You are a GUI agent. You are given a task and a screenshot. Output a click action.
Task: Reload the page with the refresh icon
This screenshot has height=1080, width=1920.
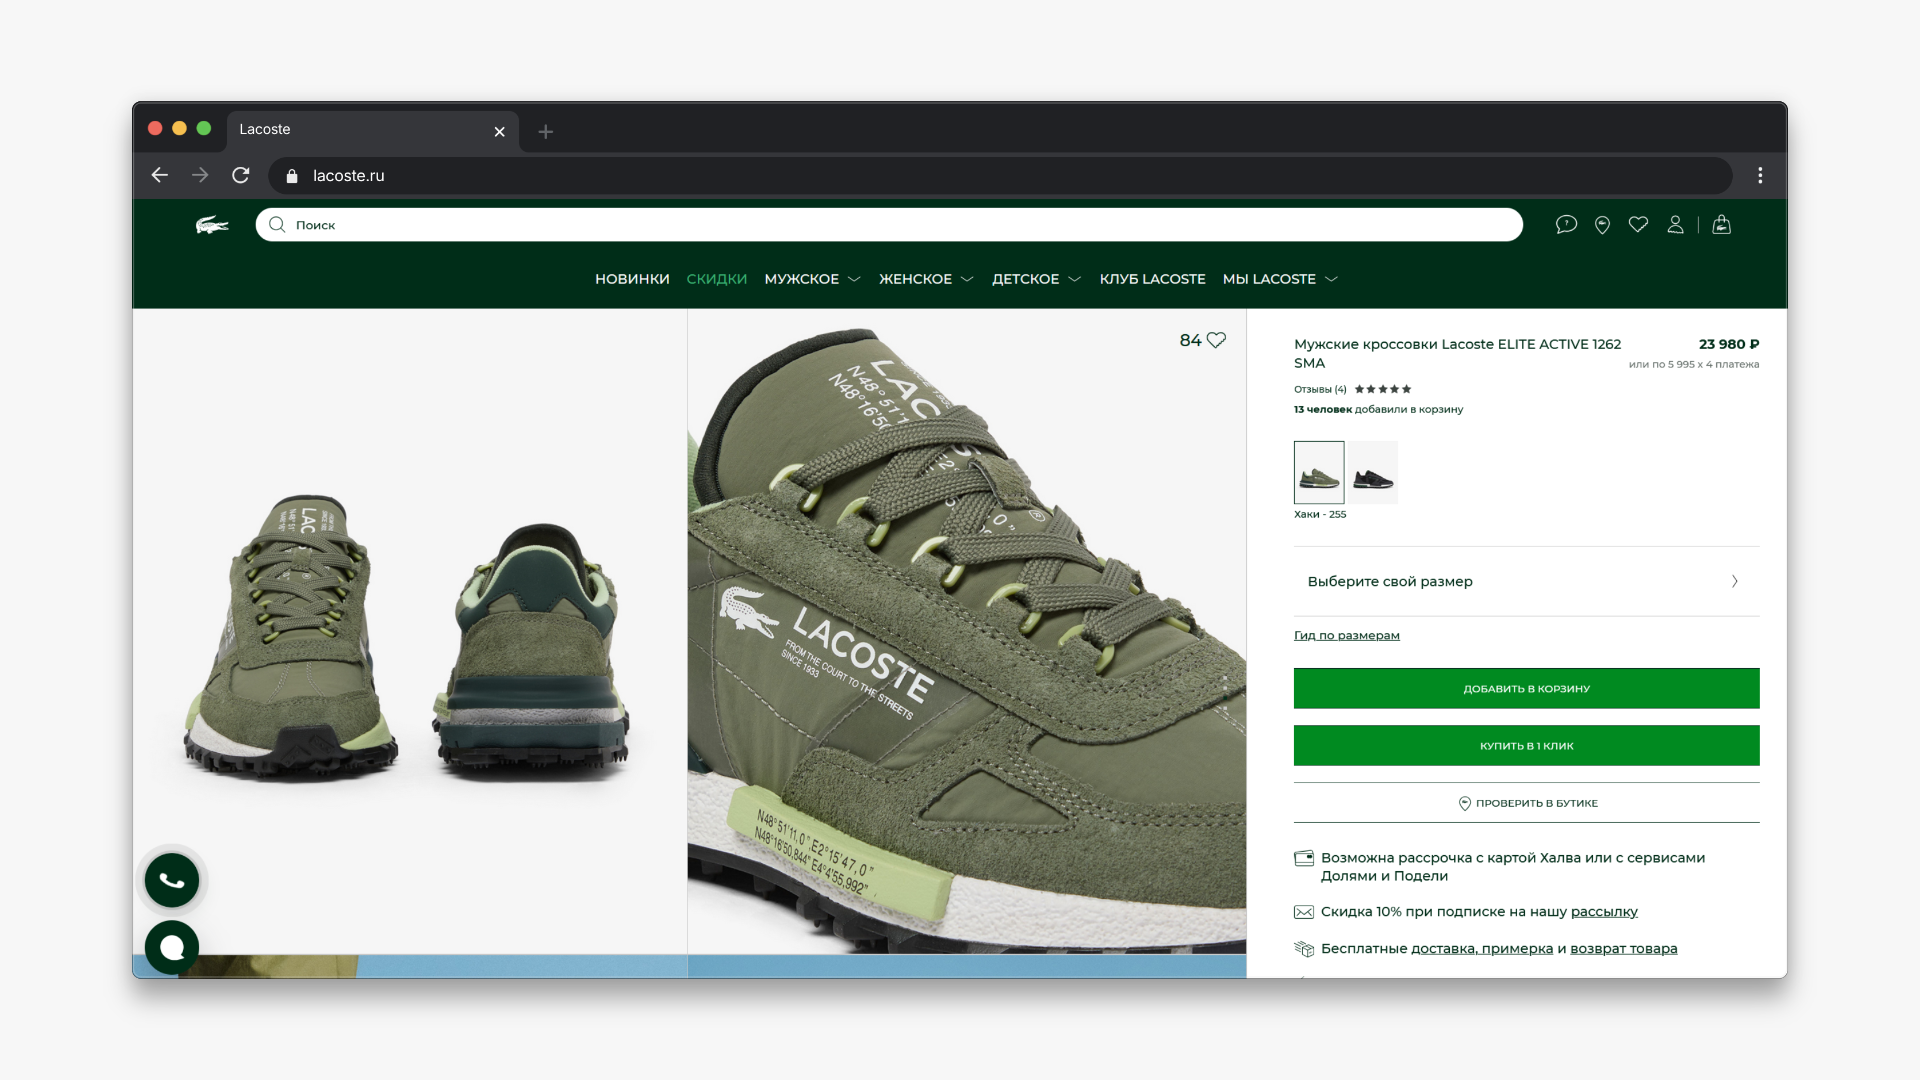tap(241, 175)
